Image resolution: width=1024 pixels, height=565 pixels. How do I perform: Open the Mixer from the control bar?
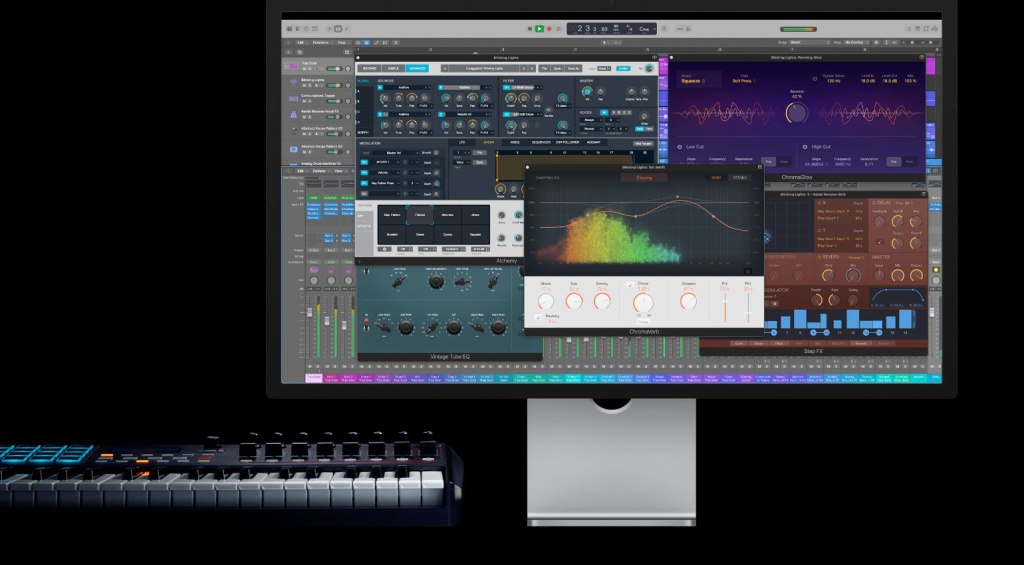pos(338,29)
